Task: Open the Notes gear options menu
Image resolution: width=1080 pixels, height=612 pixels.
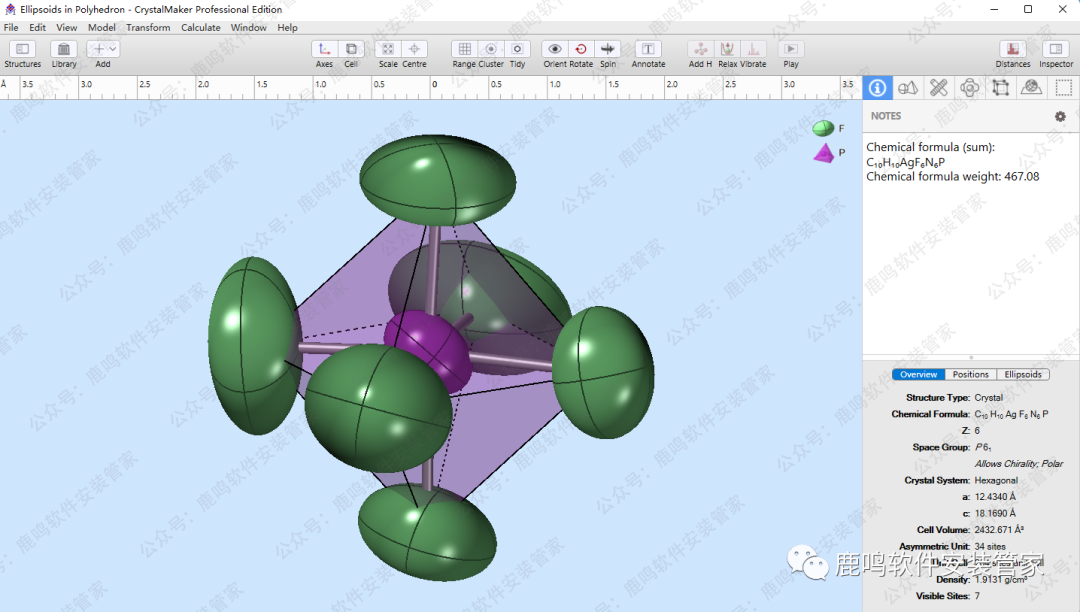Action: pos(1060,116)
